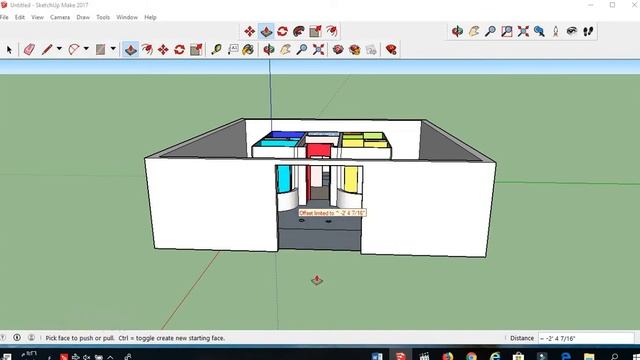This screenshot has width=640, height=360.
Task: Open the Camera menu
Action: point(60,17)
